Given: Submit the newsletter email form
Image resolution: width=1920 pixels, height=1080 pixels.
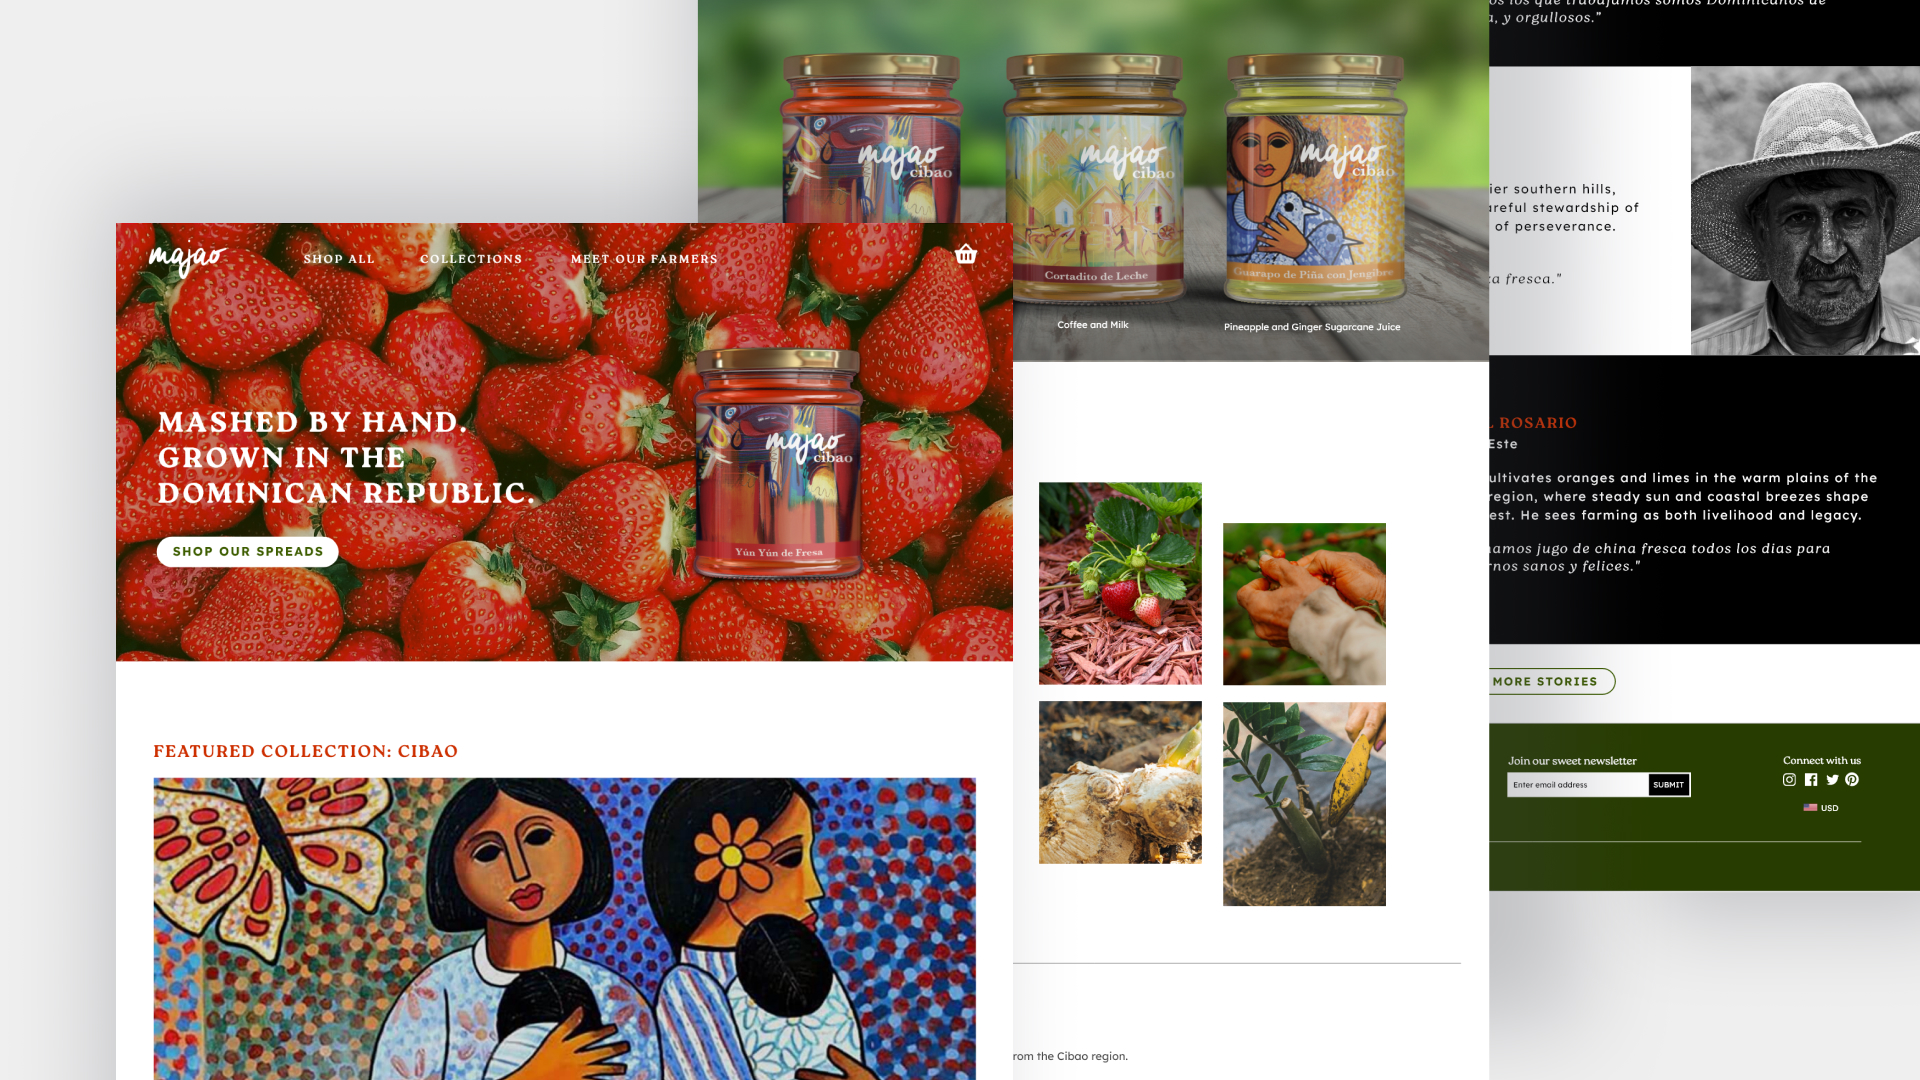Looking at the screenshot, I should click(x=1669, y=785).
